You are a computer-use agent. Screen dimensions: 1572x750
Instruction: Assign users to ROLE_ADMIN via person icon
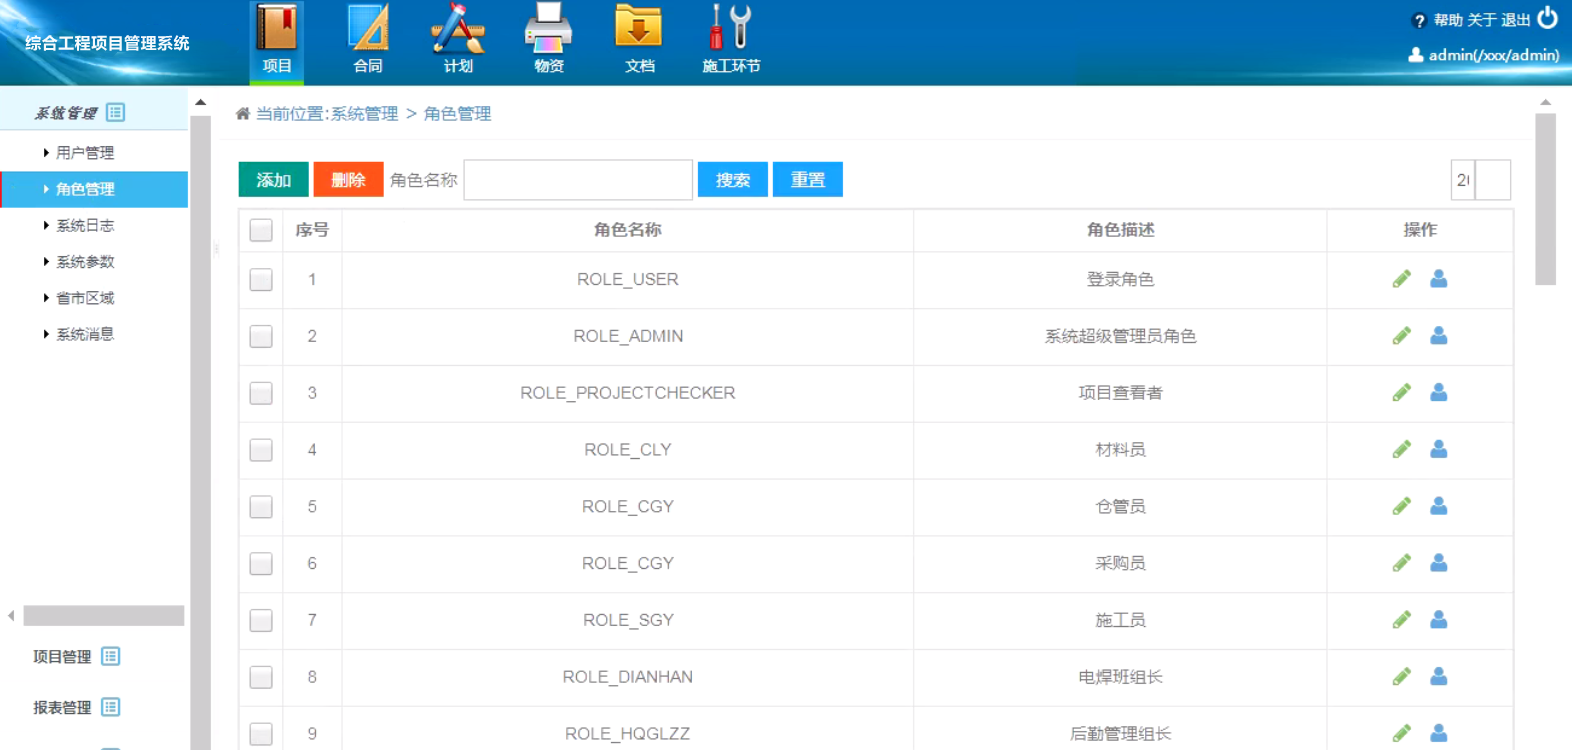click(1439, 336)
